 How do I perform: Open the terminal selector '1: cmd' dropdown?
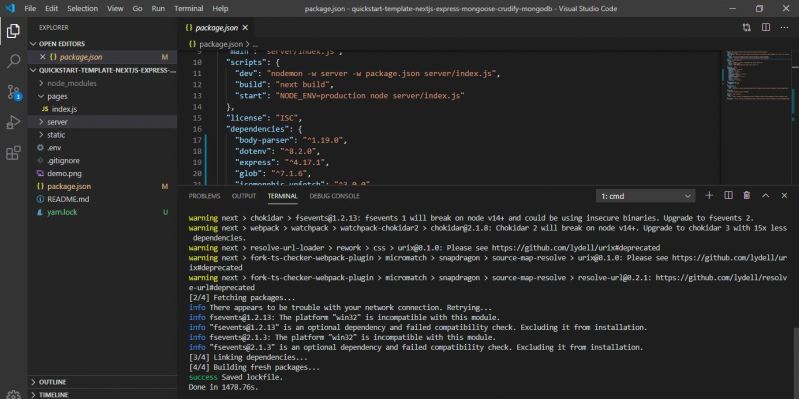(x=645, y=196)
